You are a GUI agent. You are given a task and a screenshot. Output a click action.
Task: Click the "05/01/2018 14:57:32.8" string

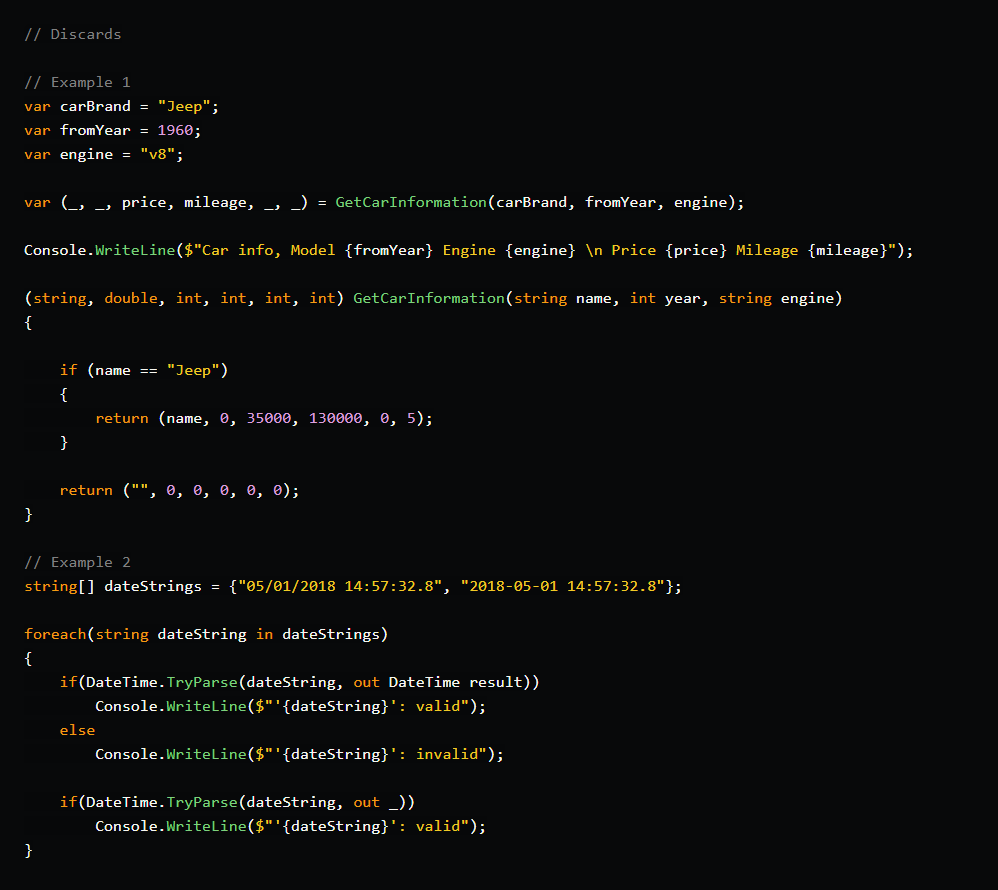(x=340, y=586)
